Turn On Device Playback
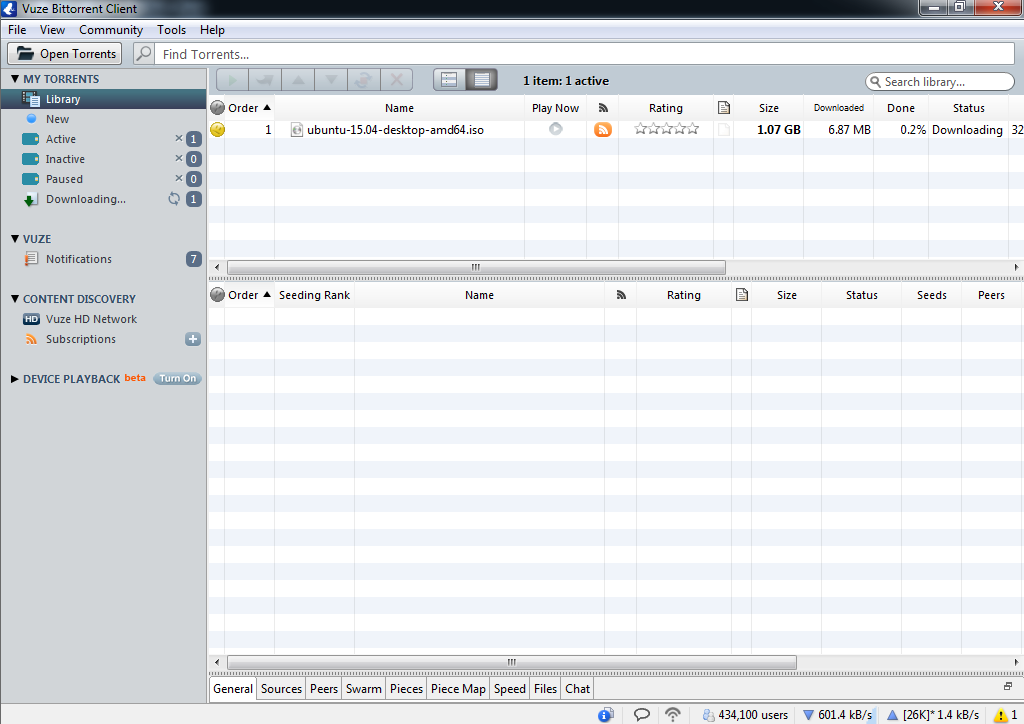Viewport: 1024px width, 724px height. tap(178, 379)
